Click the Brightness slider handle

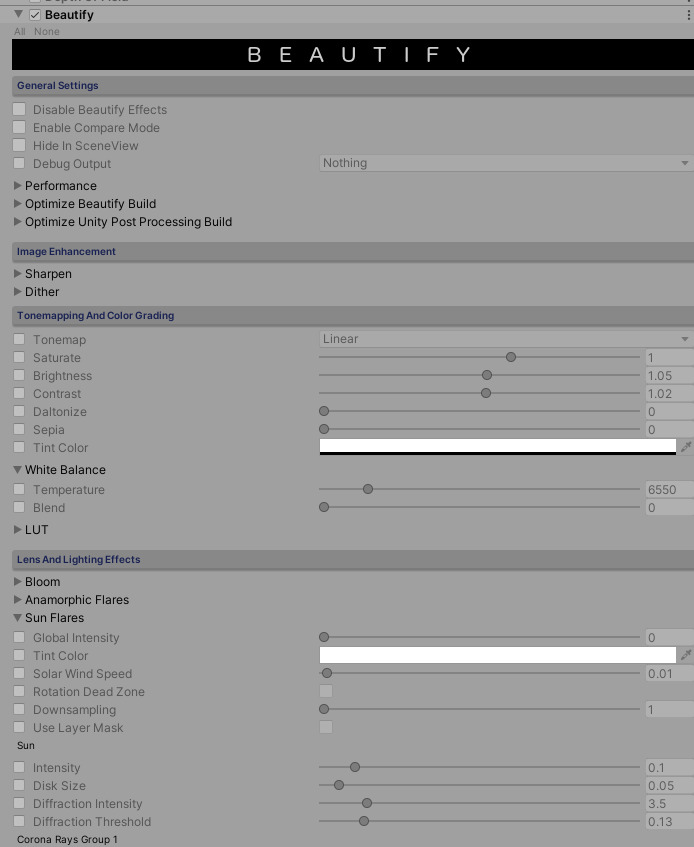pyautogui.click(x=487, y=375)
